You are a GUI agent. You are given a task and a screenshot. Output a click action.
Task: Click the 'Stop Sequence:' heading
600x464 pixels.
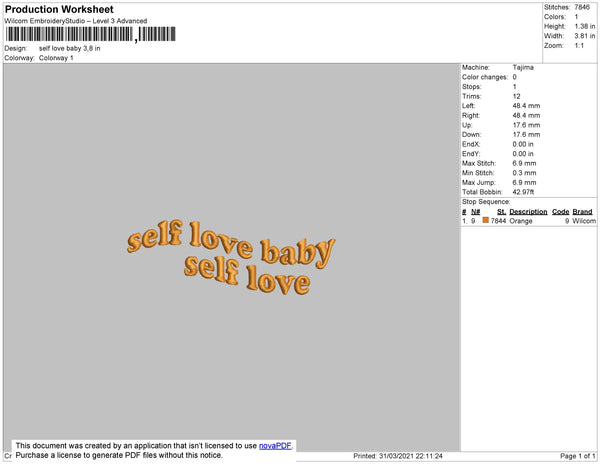486,202
